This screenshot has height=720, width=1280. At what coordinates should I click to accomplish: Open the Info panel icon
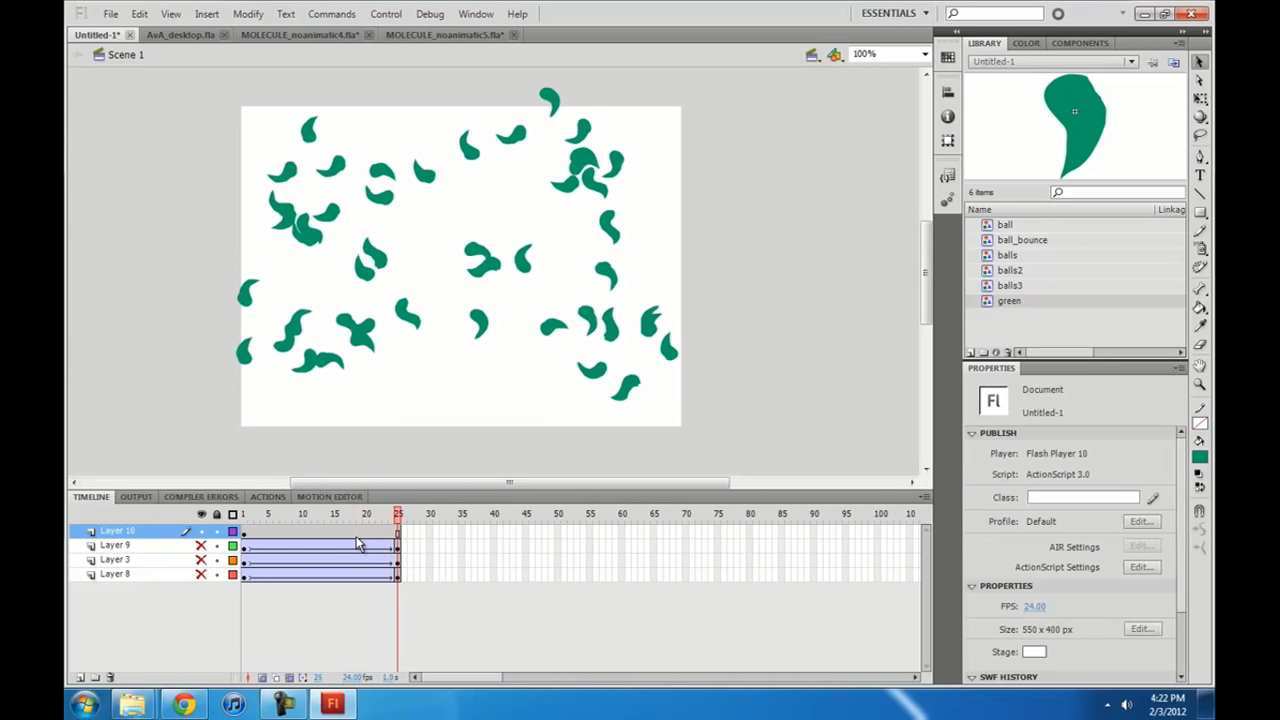point(948,116)
